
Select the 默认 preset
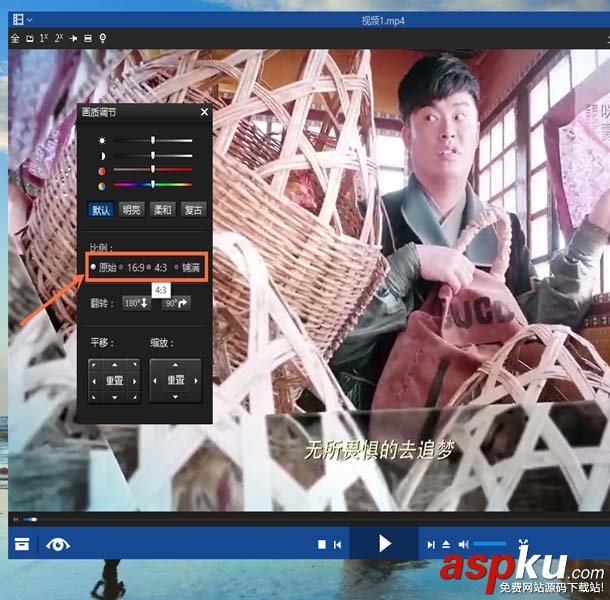click(101, 210)
